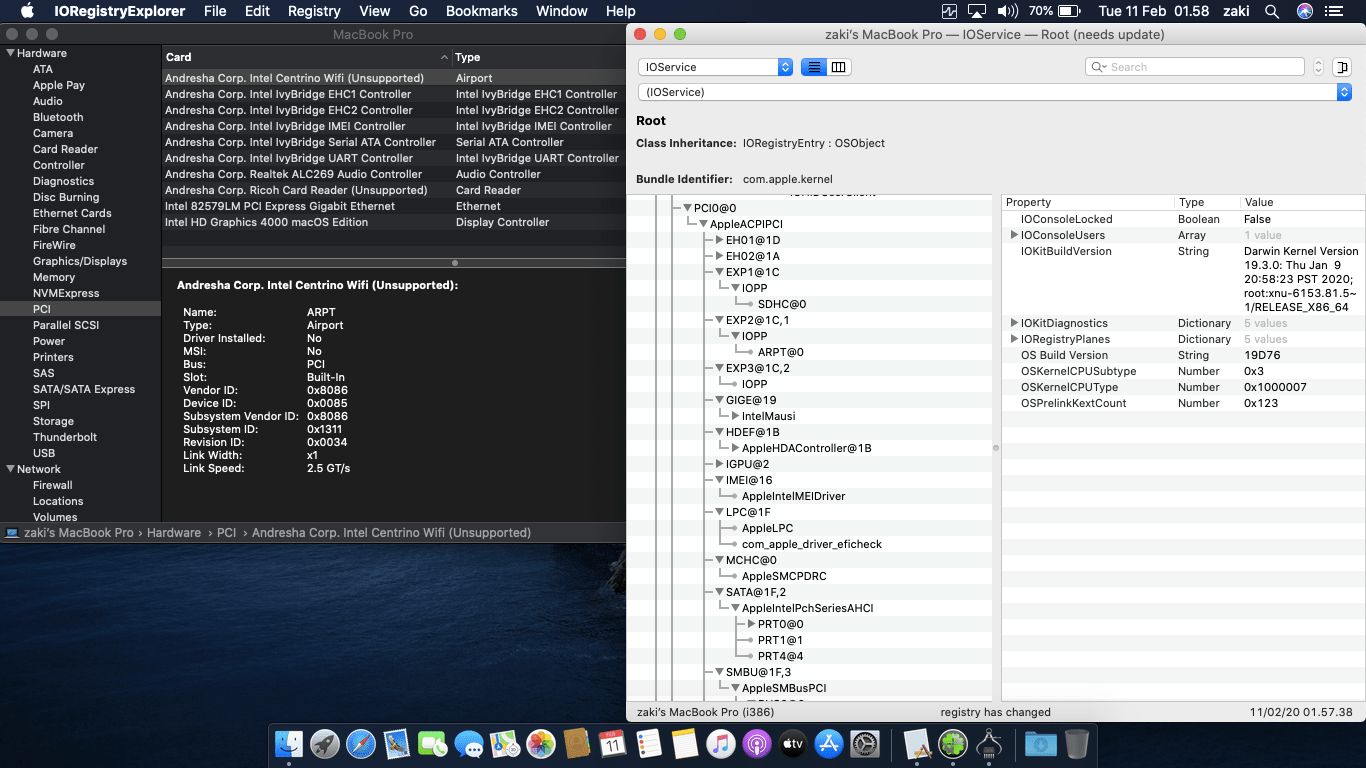Sort PCI list by Type column
This screenshot has height=768, width=1366.
point(538,57)
